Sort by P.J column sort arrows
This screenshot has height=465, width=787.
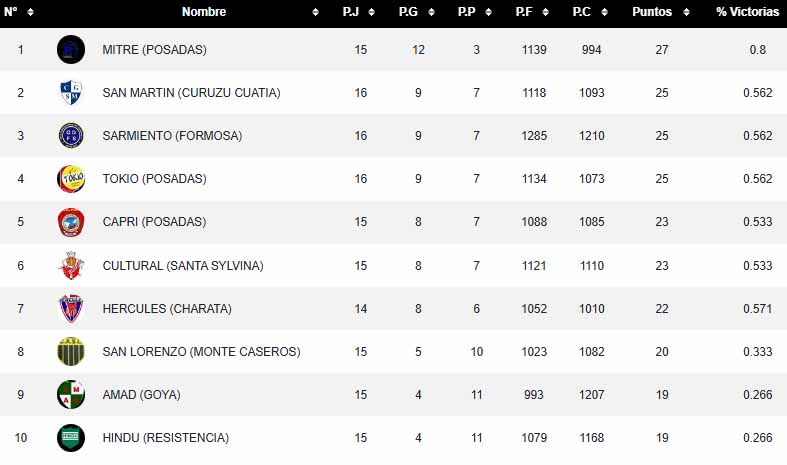(371, 12)
